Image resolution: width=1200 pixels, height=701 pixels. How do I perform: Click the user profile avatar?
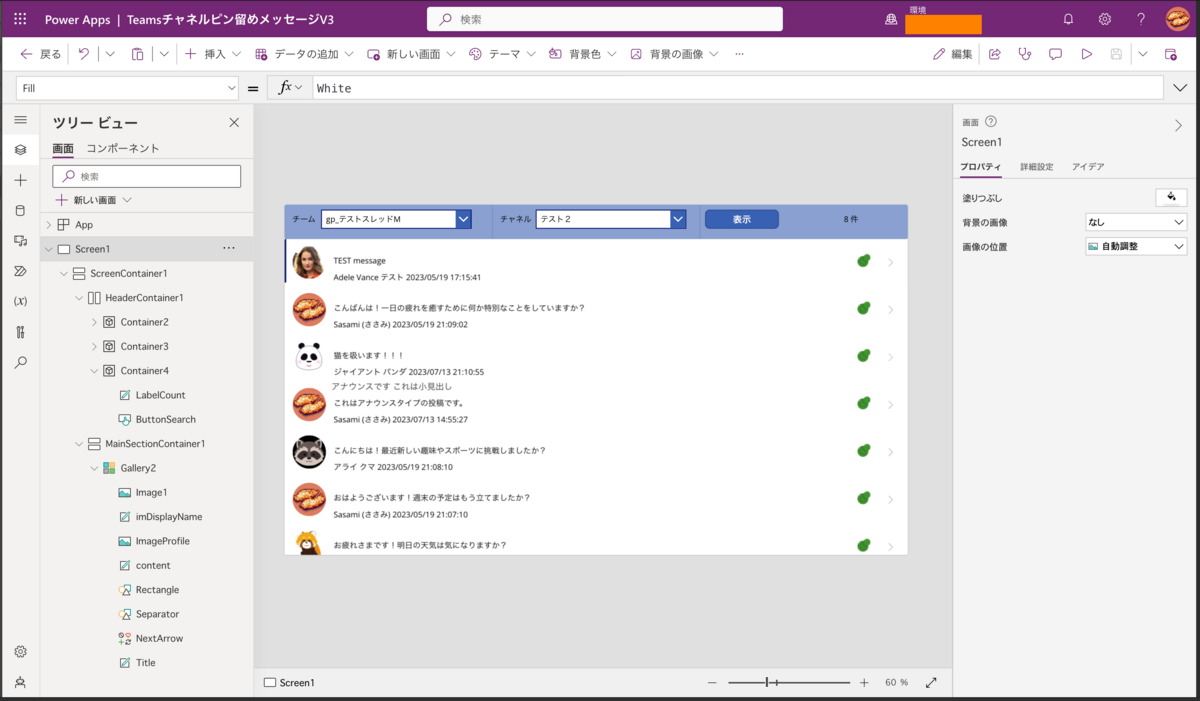tap(1177, 19)
